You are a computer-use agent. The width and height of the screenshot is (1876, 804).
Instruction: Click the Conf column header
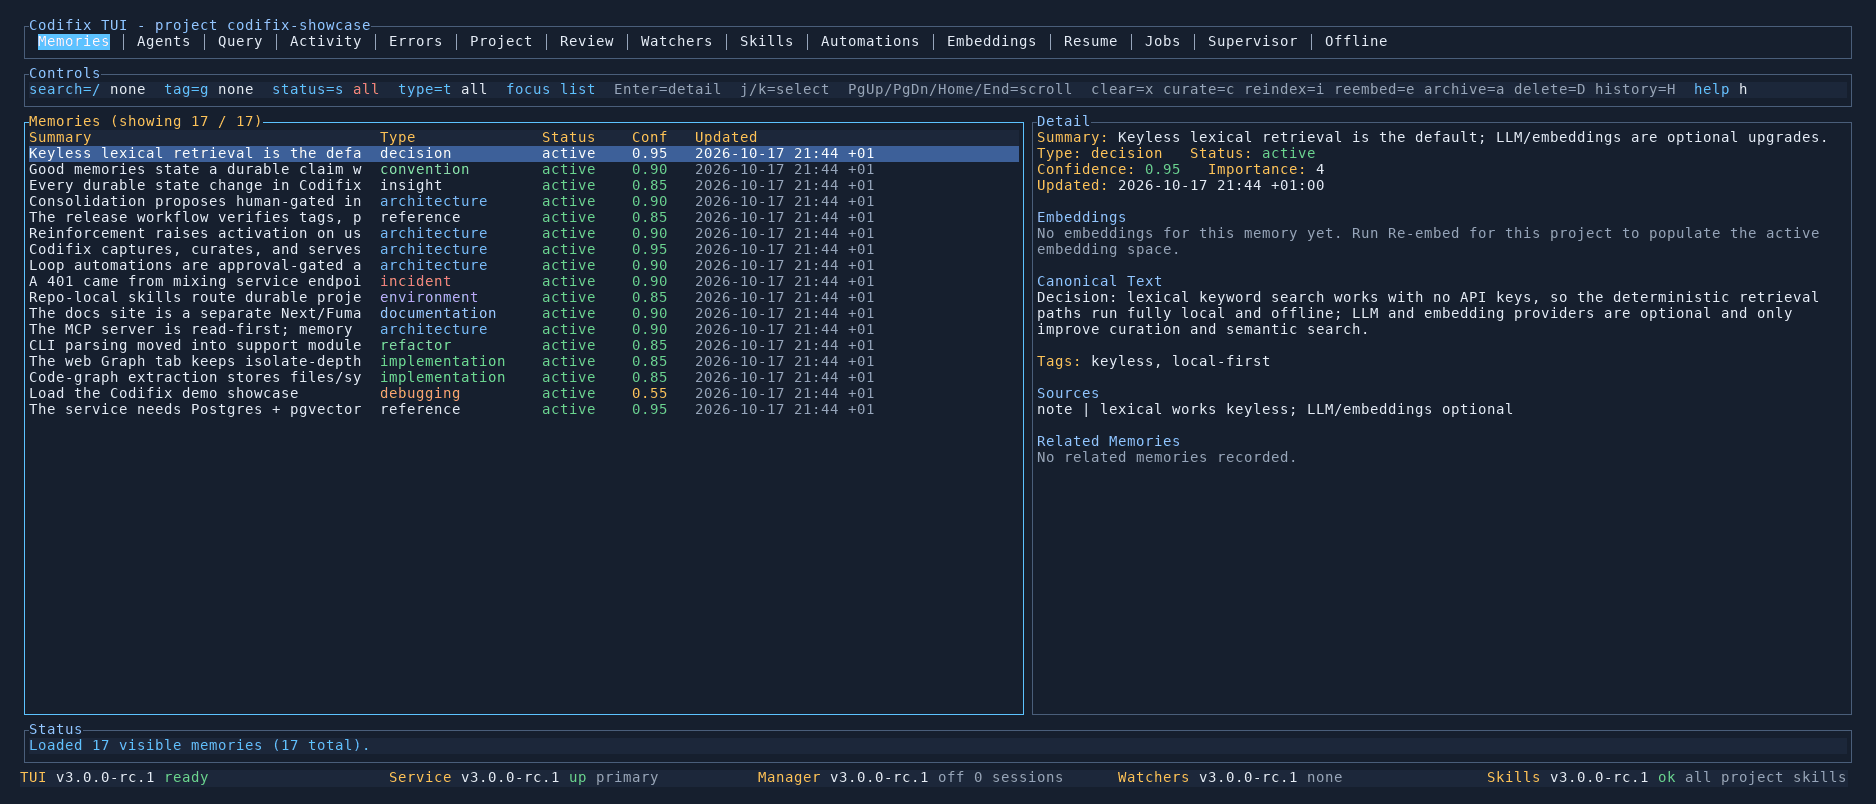(x=649, y=138)
